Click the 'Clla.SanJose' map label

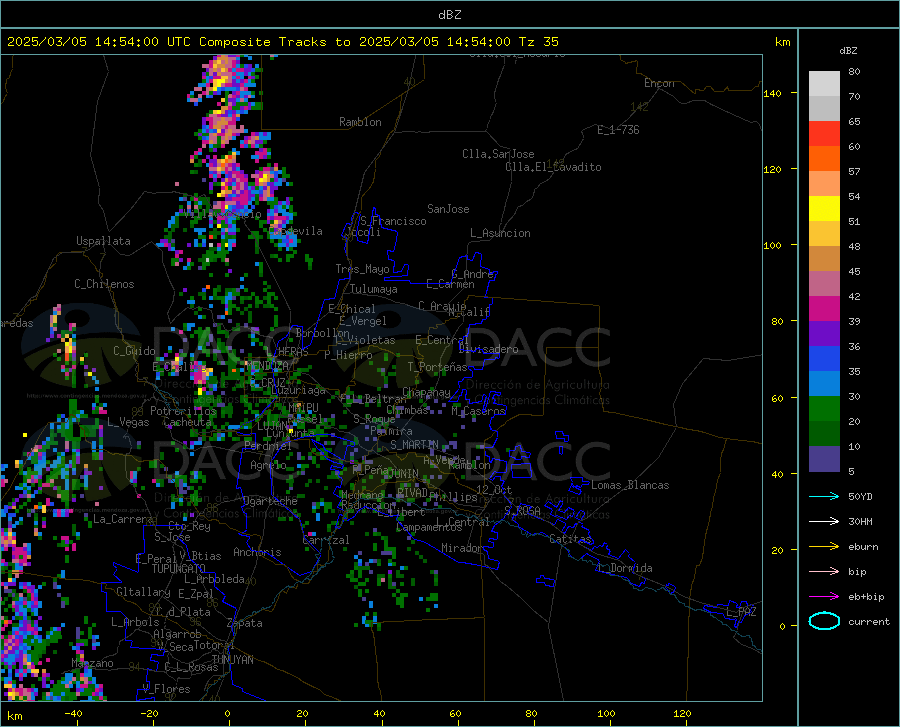click(x=498, y=154)
